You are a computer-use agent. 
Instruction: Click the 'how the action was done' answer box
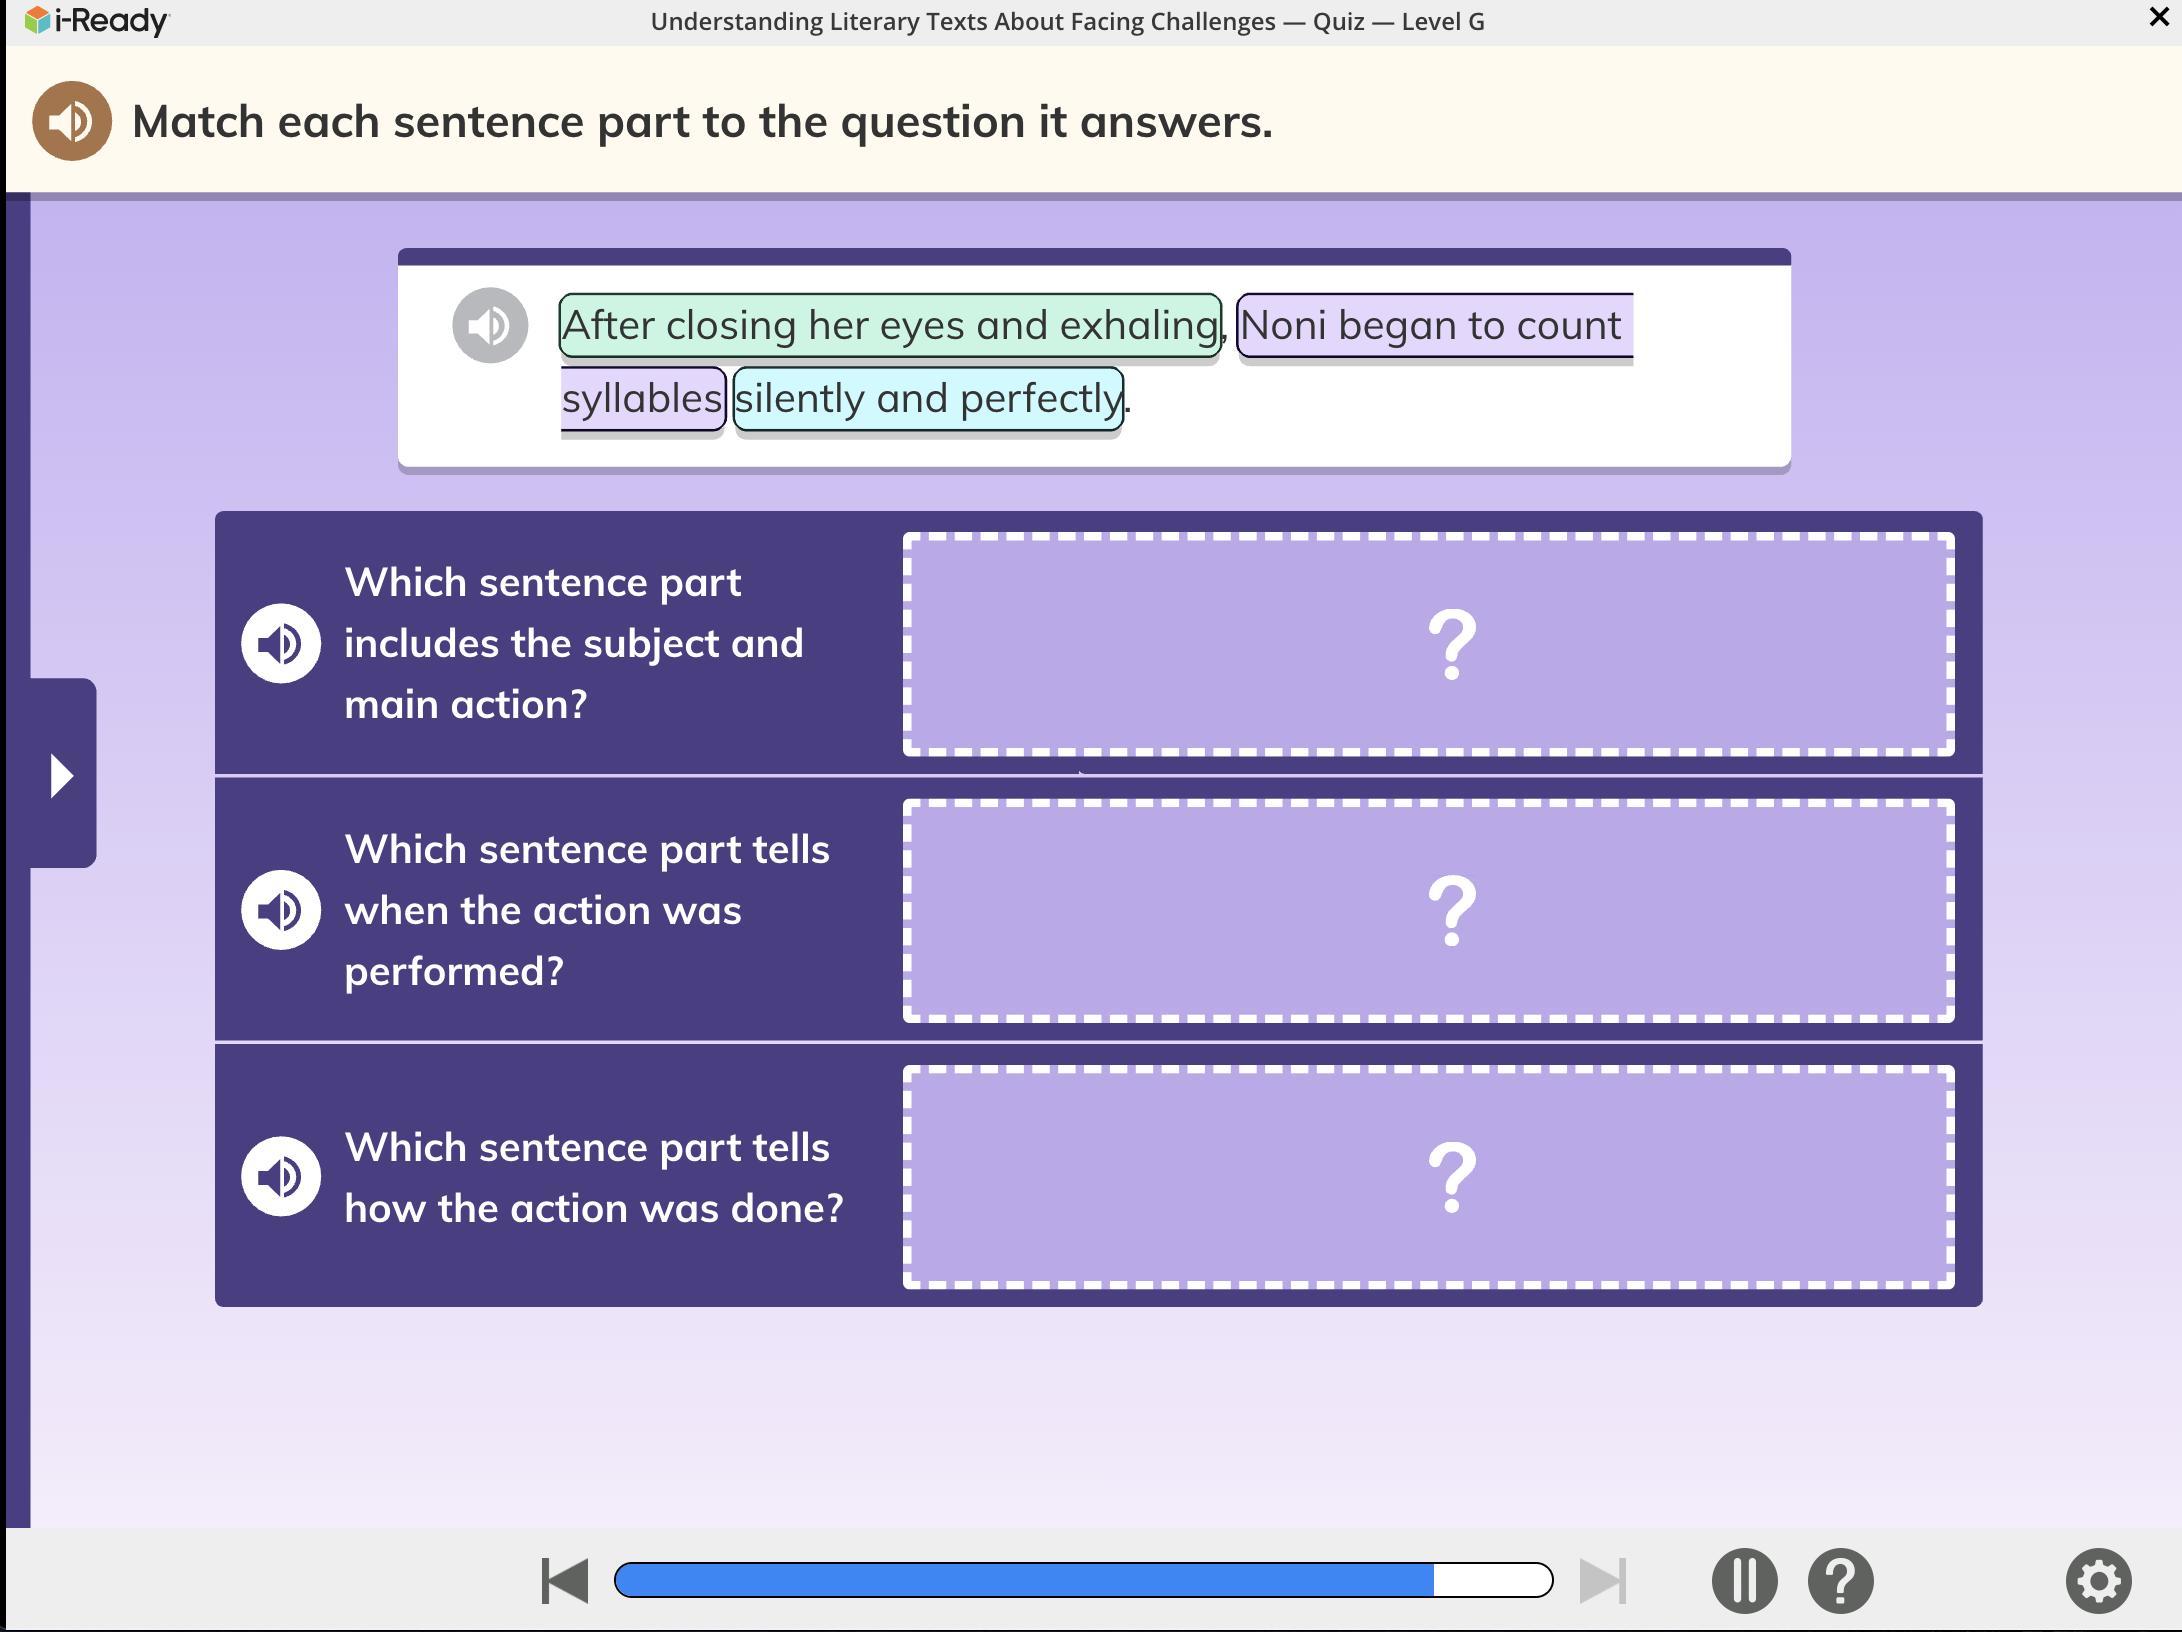[x=1428, y=1176]
